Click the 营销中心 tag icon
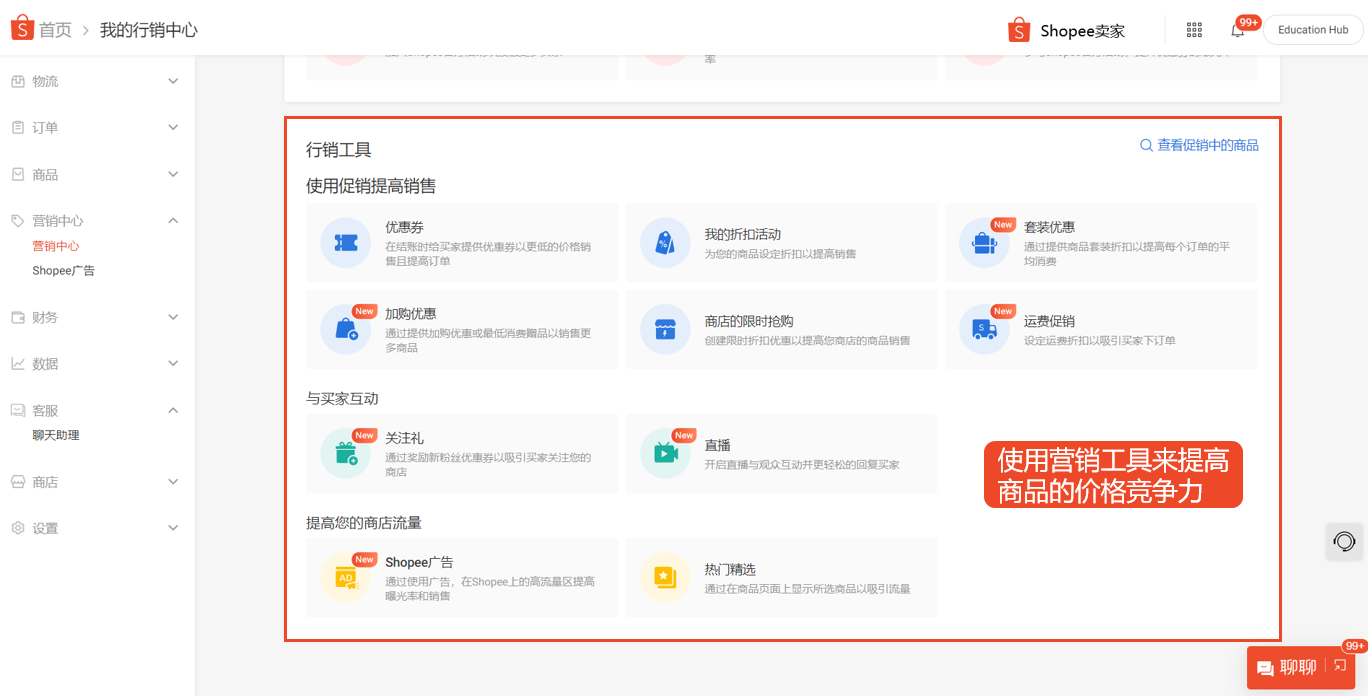This screenshot has height=696, width=1368. pyautogui.click(x=17, y=220)
